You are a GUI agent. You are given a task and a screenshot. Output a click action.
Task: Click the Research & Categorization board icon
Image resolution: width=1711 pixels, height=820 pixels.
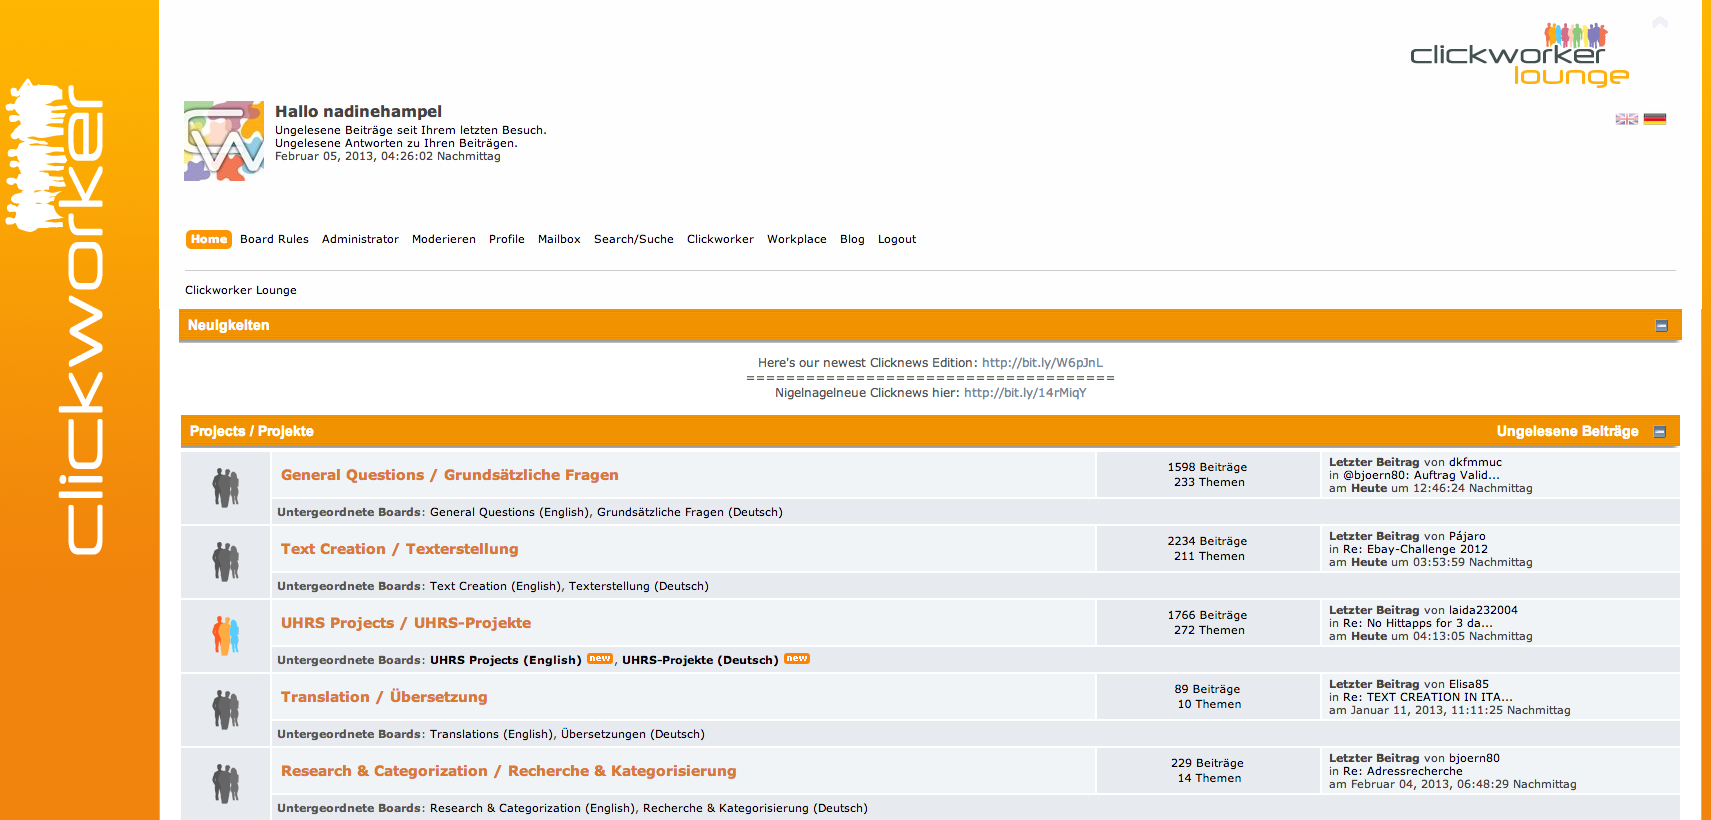pos(226,784)
